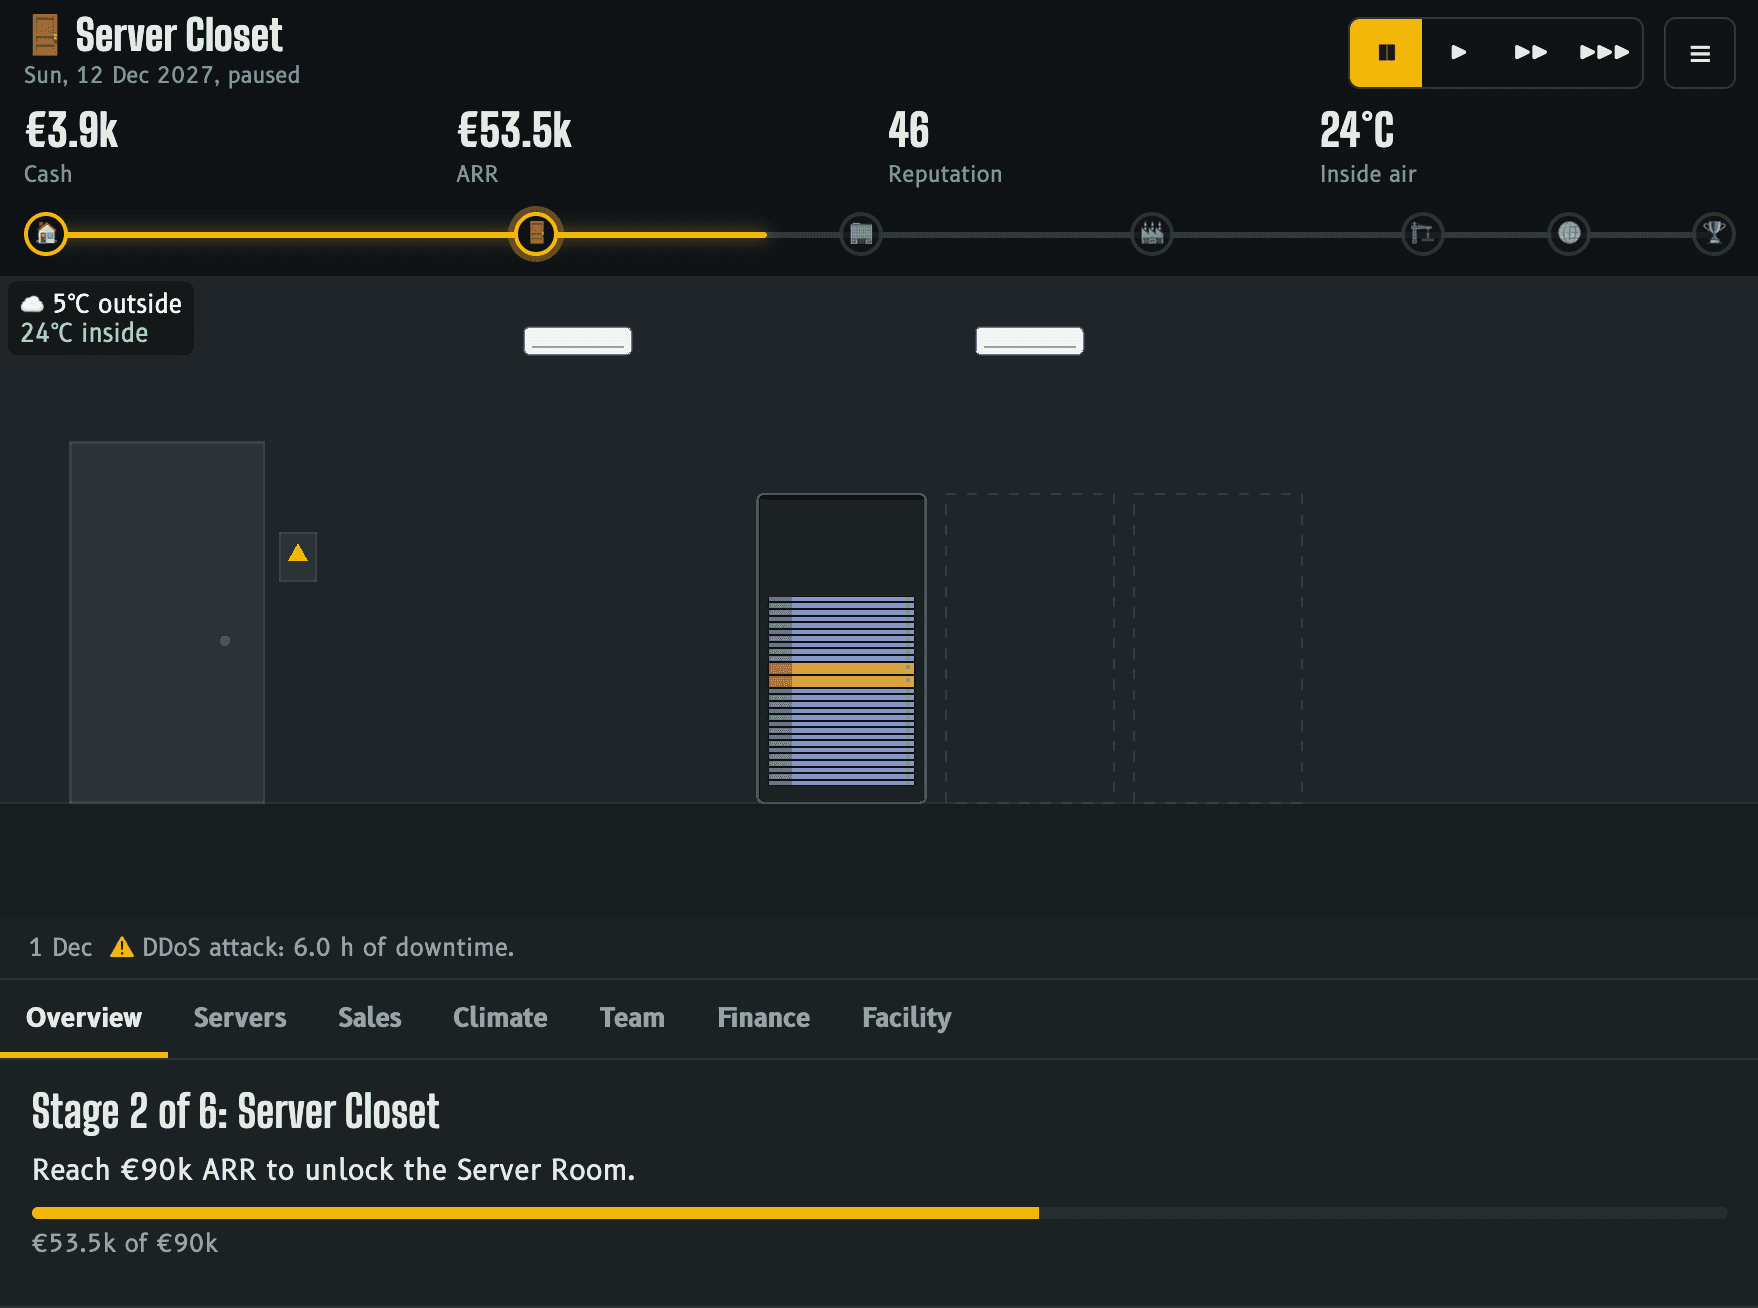Open the Team tab

[x=632, y=1018]
